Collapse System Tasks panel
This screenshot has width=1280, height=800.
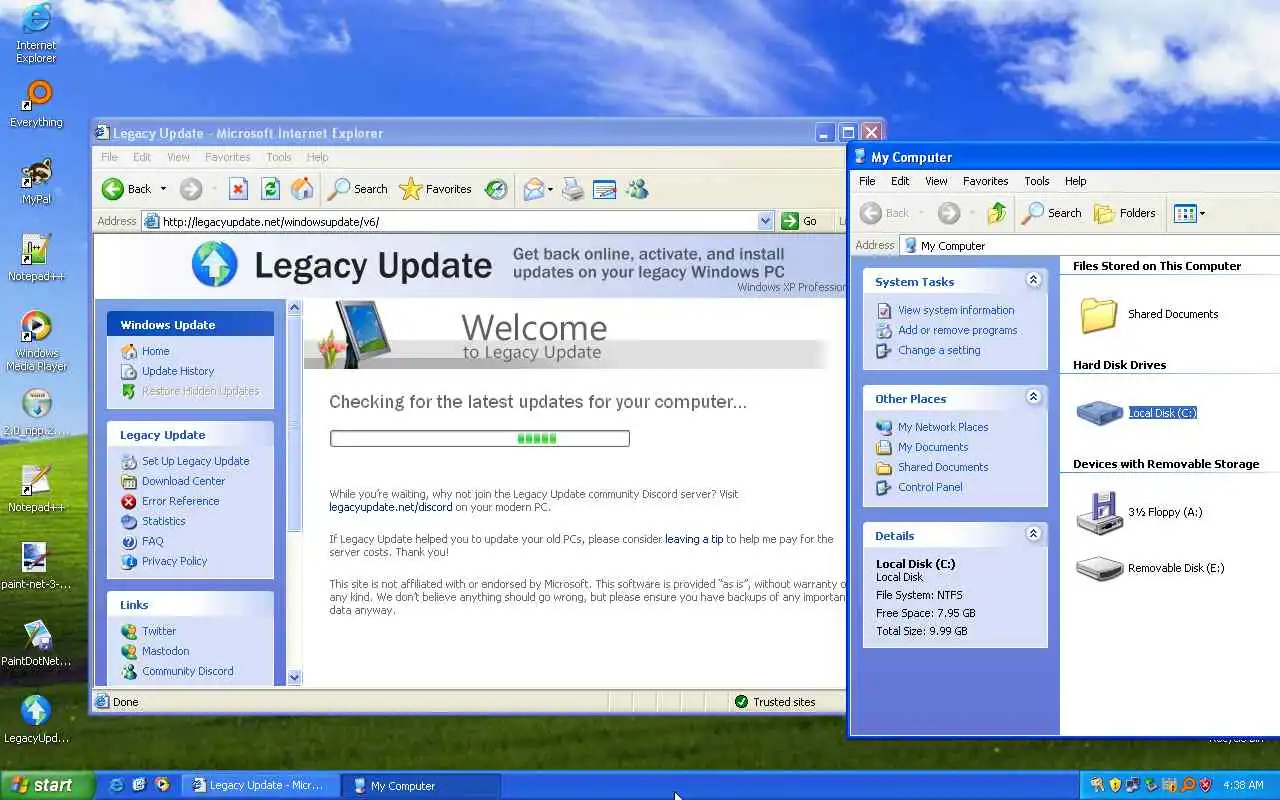tap(1033, 281)
